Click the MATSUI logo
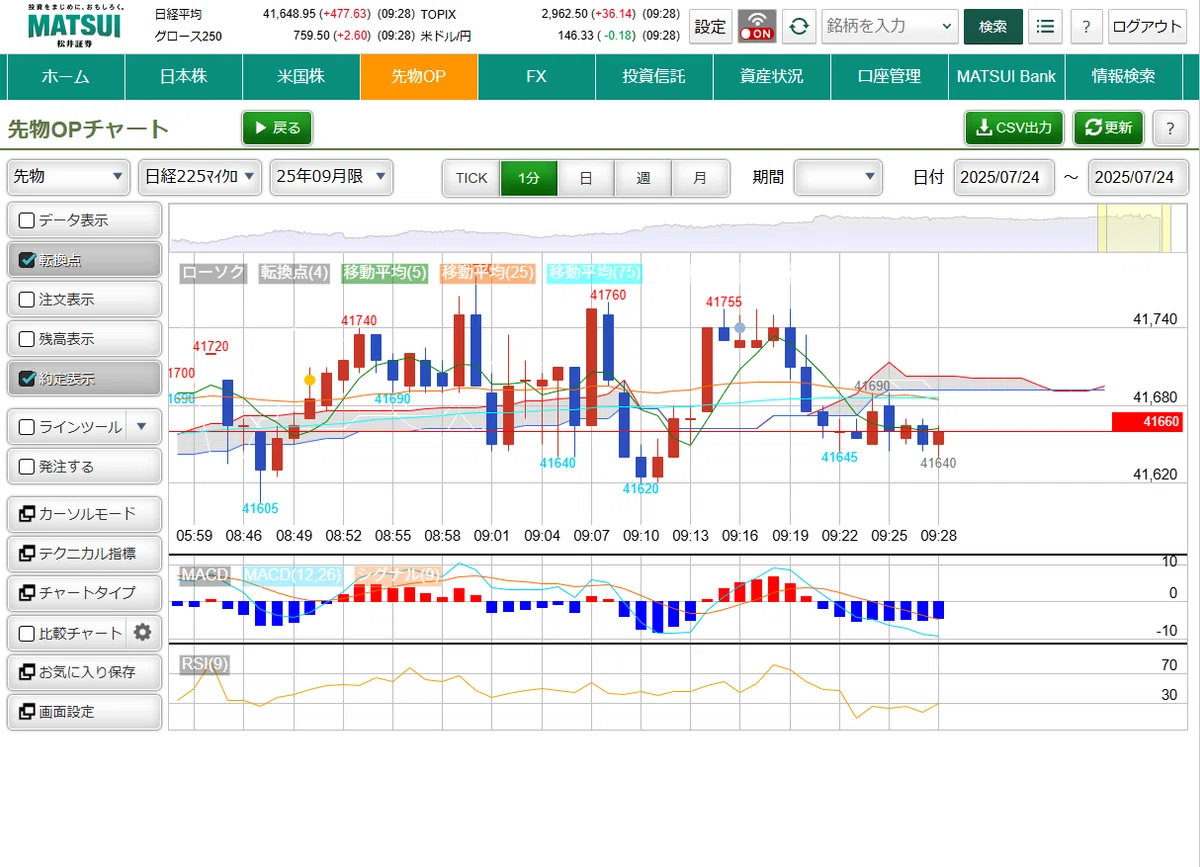Image resolution: width=1200 pixels, height=867 pixels. 74,24
